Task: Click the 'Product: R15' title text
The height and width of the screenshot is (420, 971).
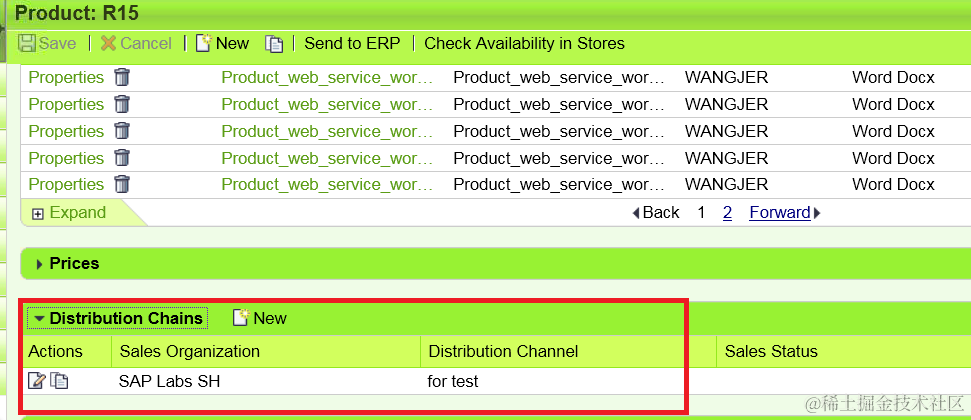Action: coord(77,12)
